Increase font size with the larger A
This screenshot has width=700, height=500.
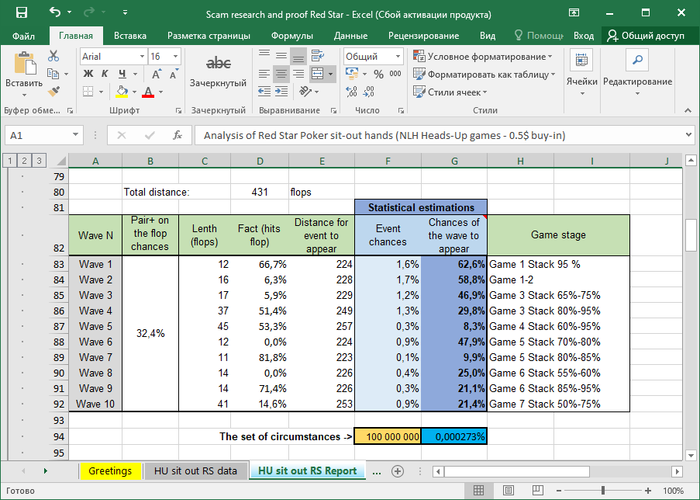(x=156, y=74)
